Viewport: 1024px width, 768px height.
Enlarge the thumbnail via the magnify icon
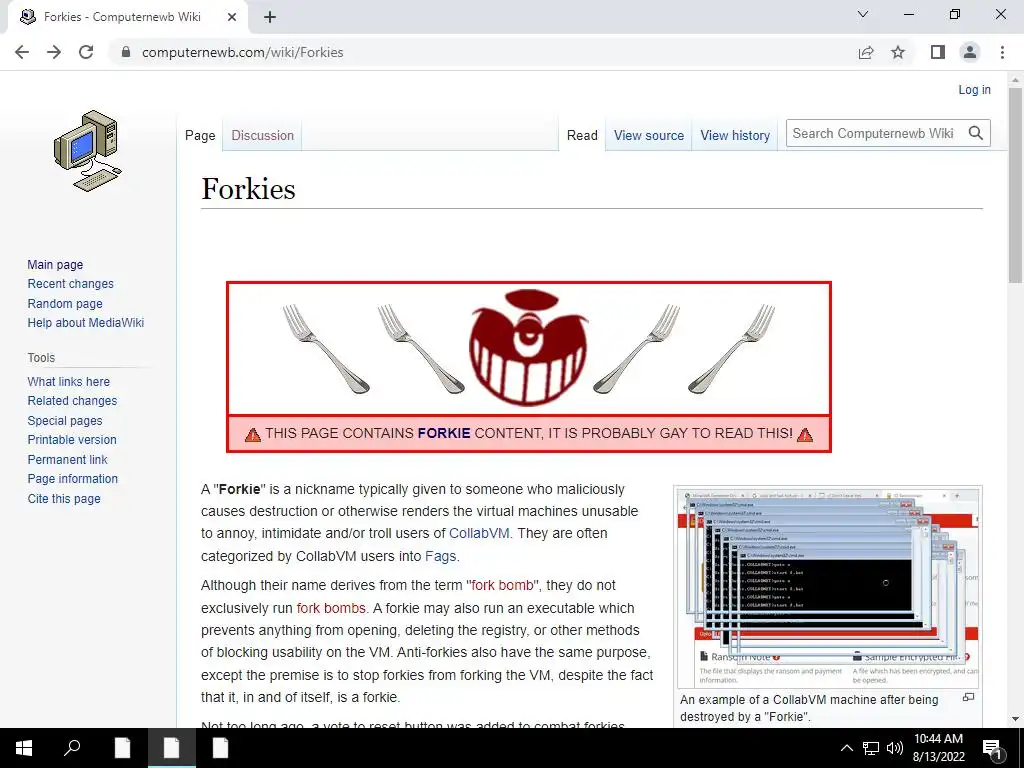point(968,697)
